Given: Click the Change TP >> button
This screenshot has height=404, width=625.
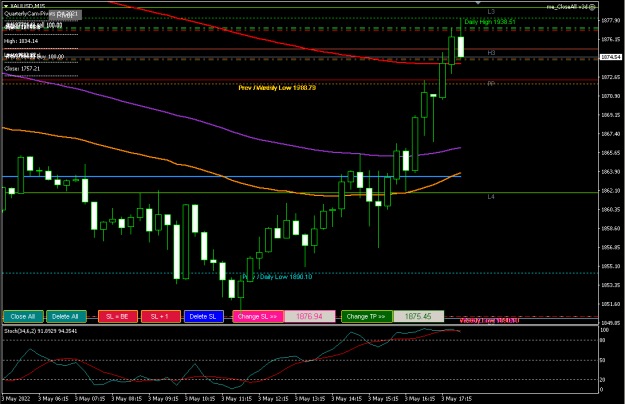Looking at the screenshot, I should pyautogui.click(x=367, y=317).
